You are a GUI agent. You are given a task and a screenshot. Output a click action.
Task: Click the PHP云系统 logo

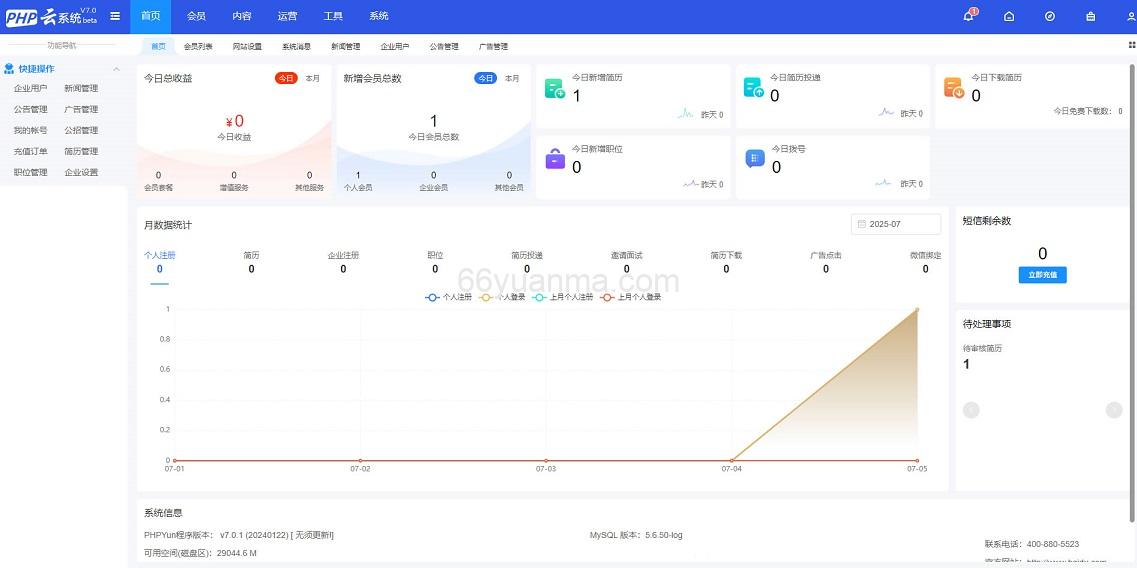tap(51, 16)
